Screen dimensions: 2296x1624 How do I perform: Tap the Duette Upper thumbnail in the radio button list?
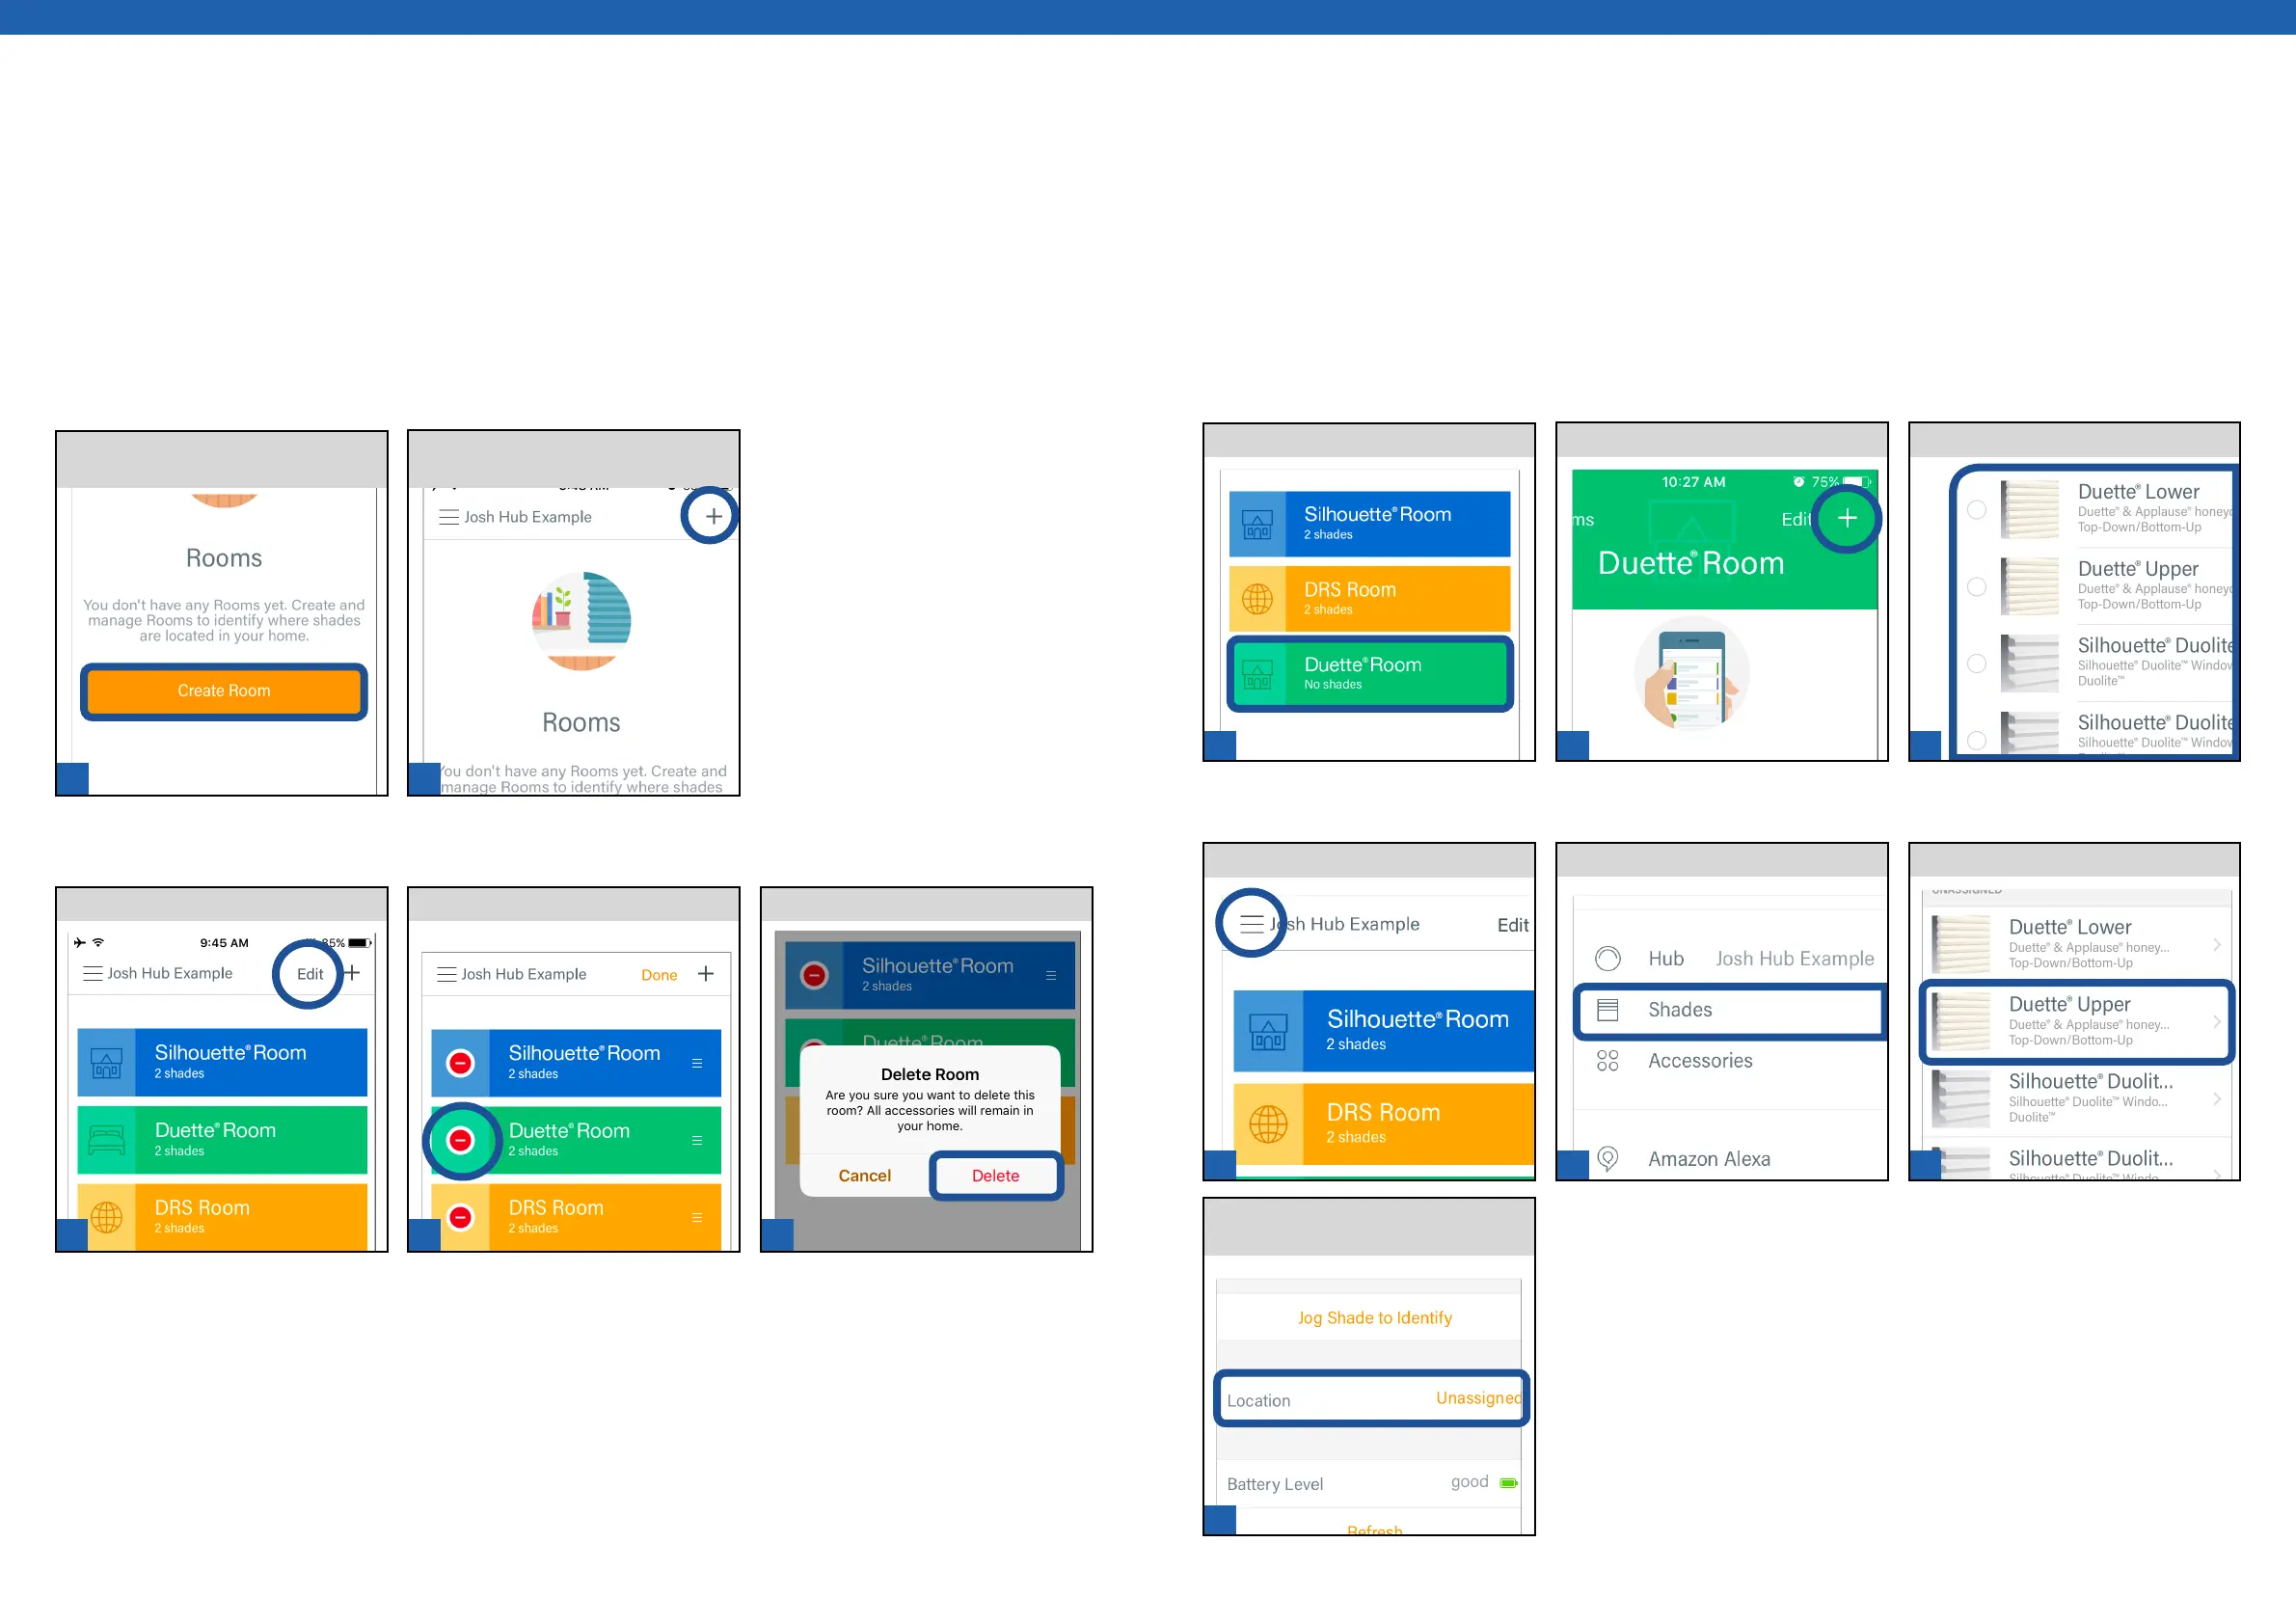coord(2030,587)
